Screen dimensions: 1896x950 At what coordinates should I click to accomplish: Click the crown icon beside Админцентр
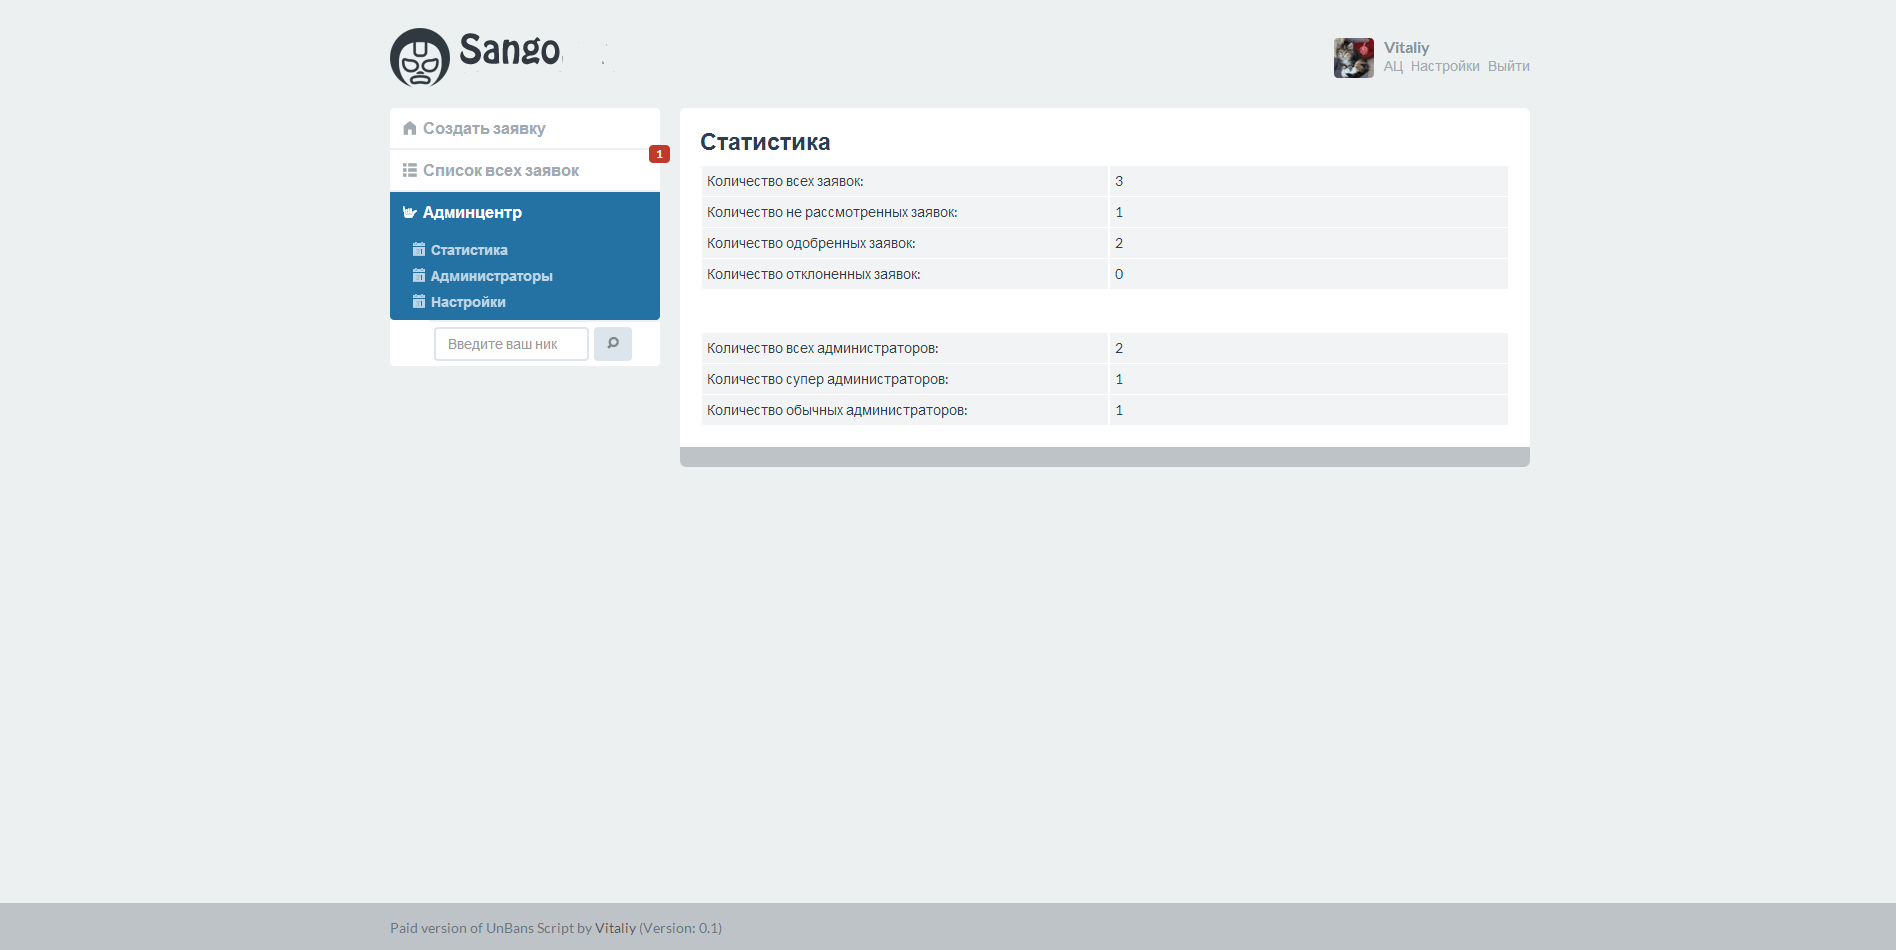click(409, 212)
